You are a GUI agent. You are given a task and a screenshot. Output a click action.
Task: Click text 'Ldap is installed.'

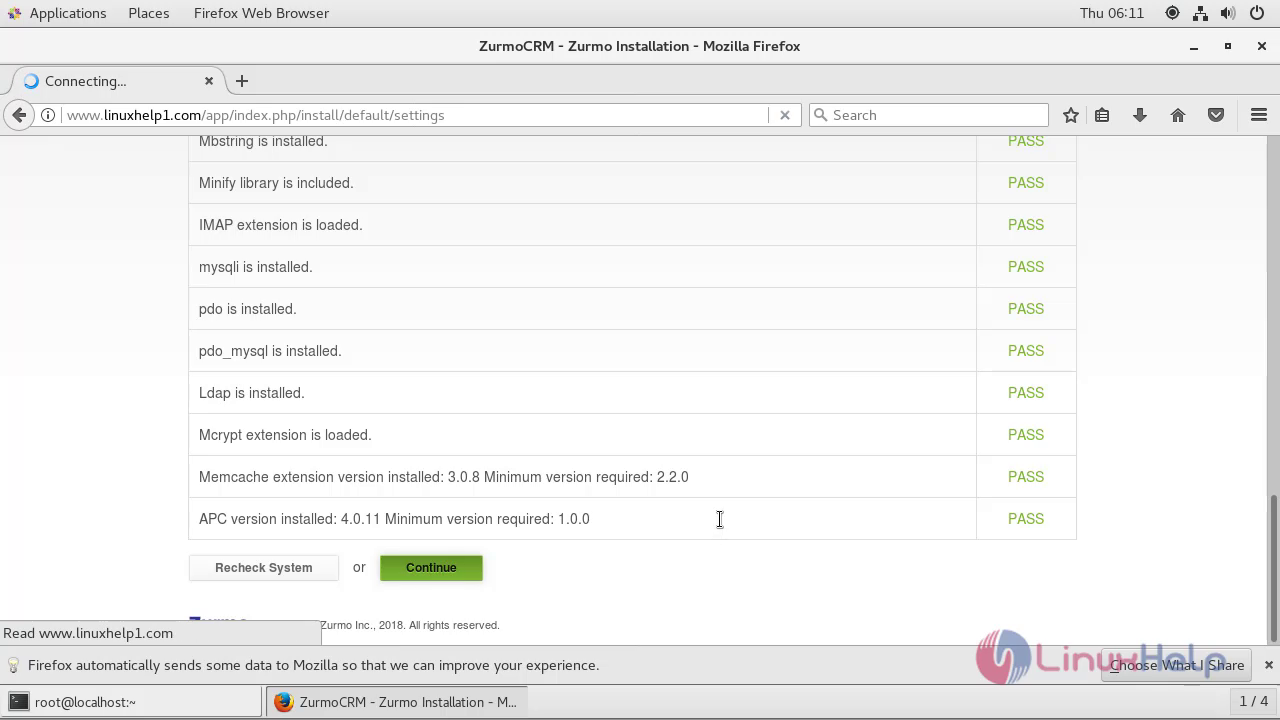click(x=252, y=393)
